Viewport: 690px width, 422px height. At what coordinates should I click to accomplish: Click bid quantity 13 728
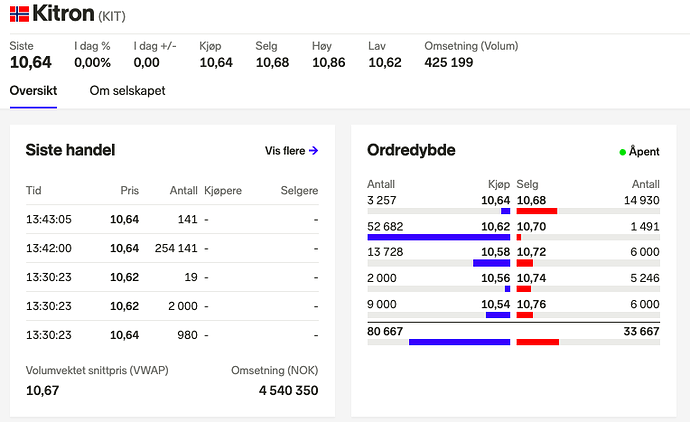click(385, 252)
